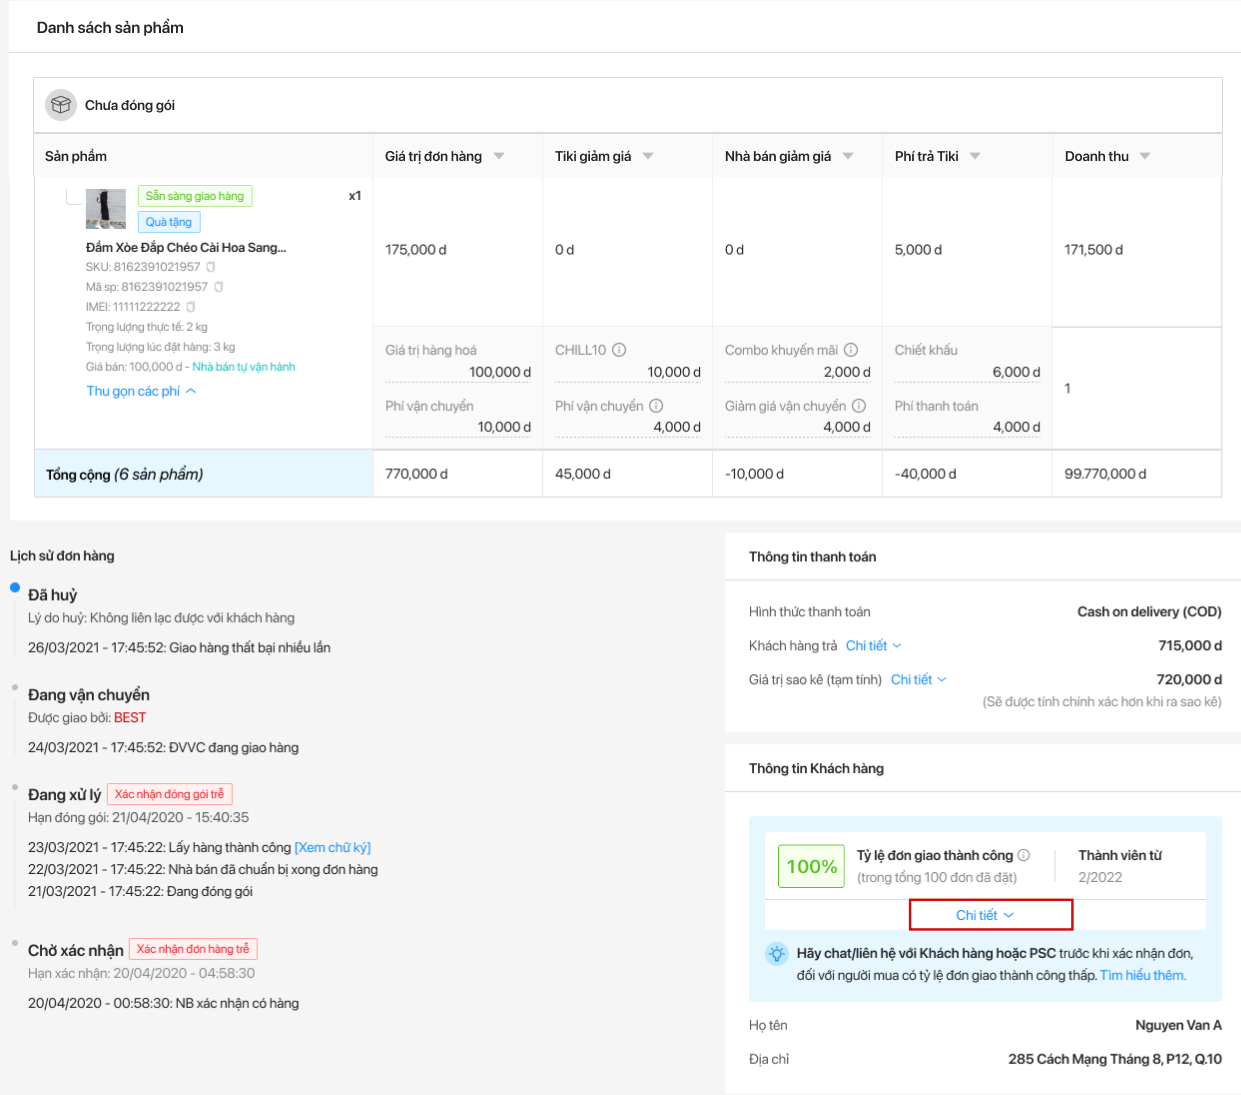Viewport: 1241px width, 1095px height.
Task: Click the Phí thanh toán 4,000 đ value
Action: pos(1016,427)
